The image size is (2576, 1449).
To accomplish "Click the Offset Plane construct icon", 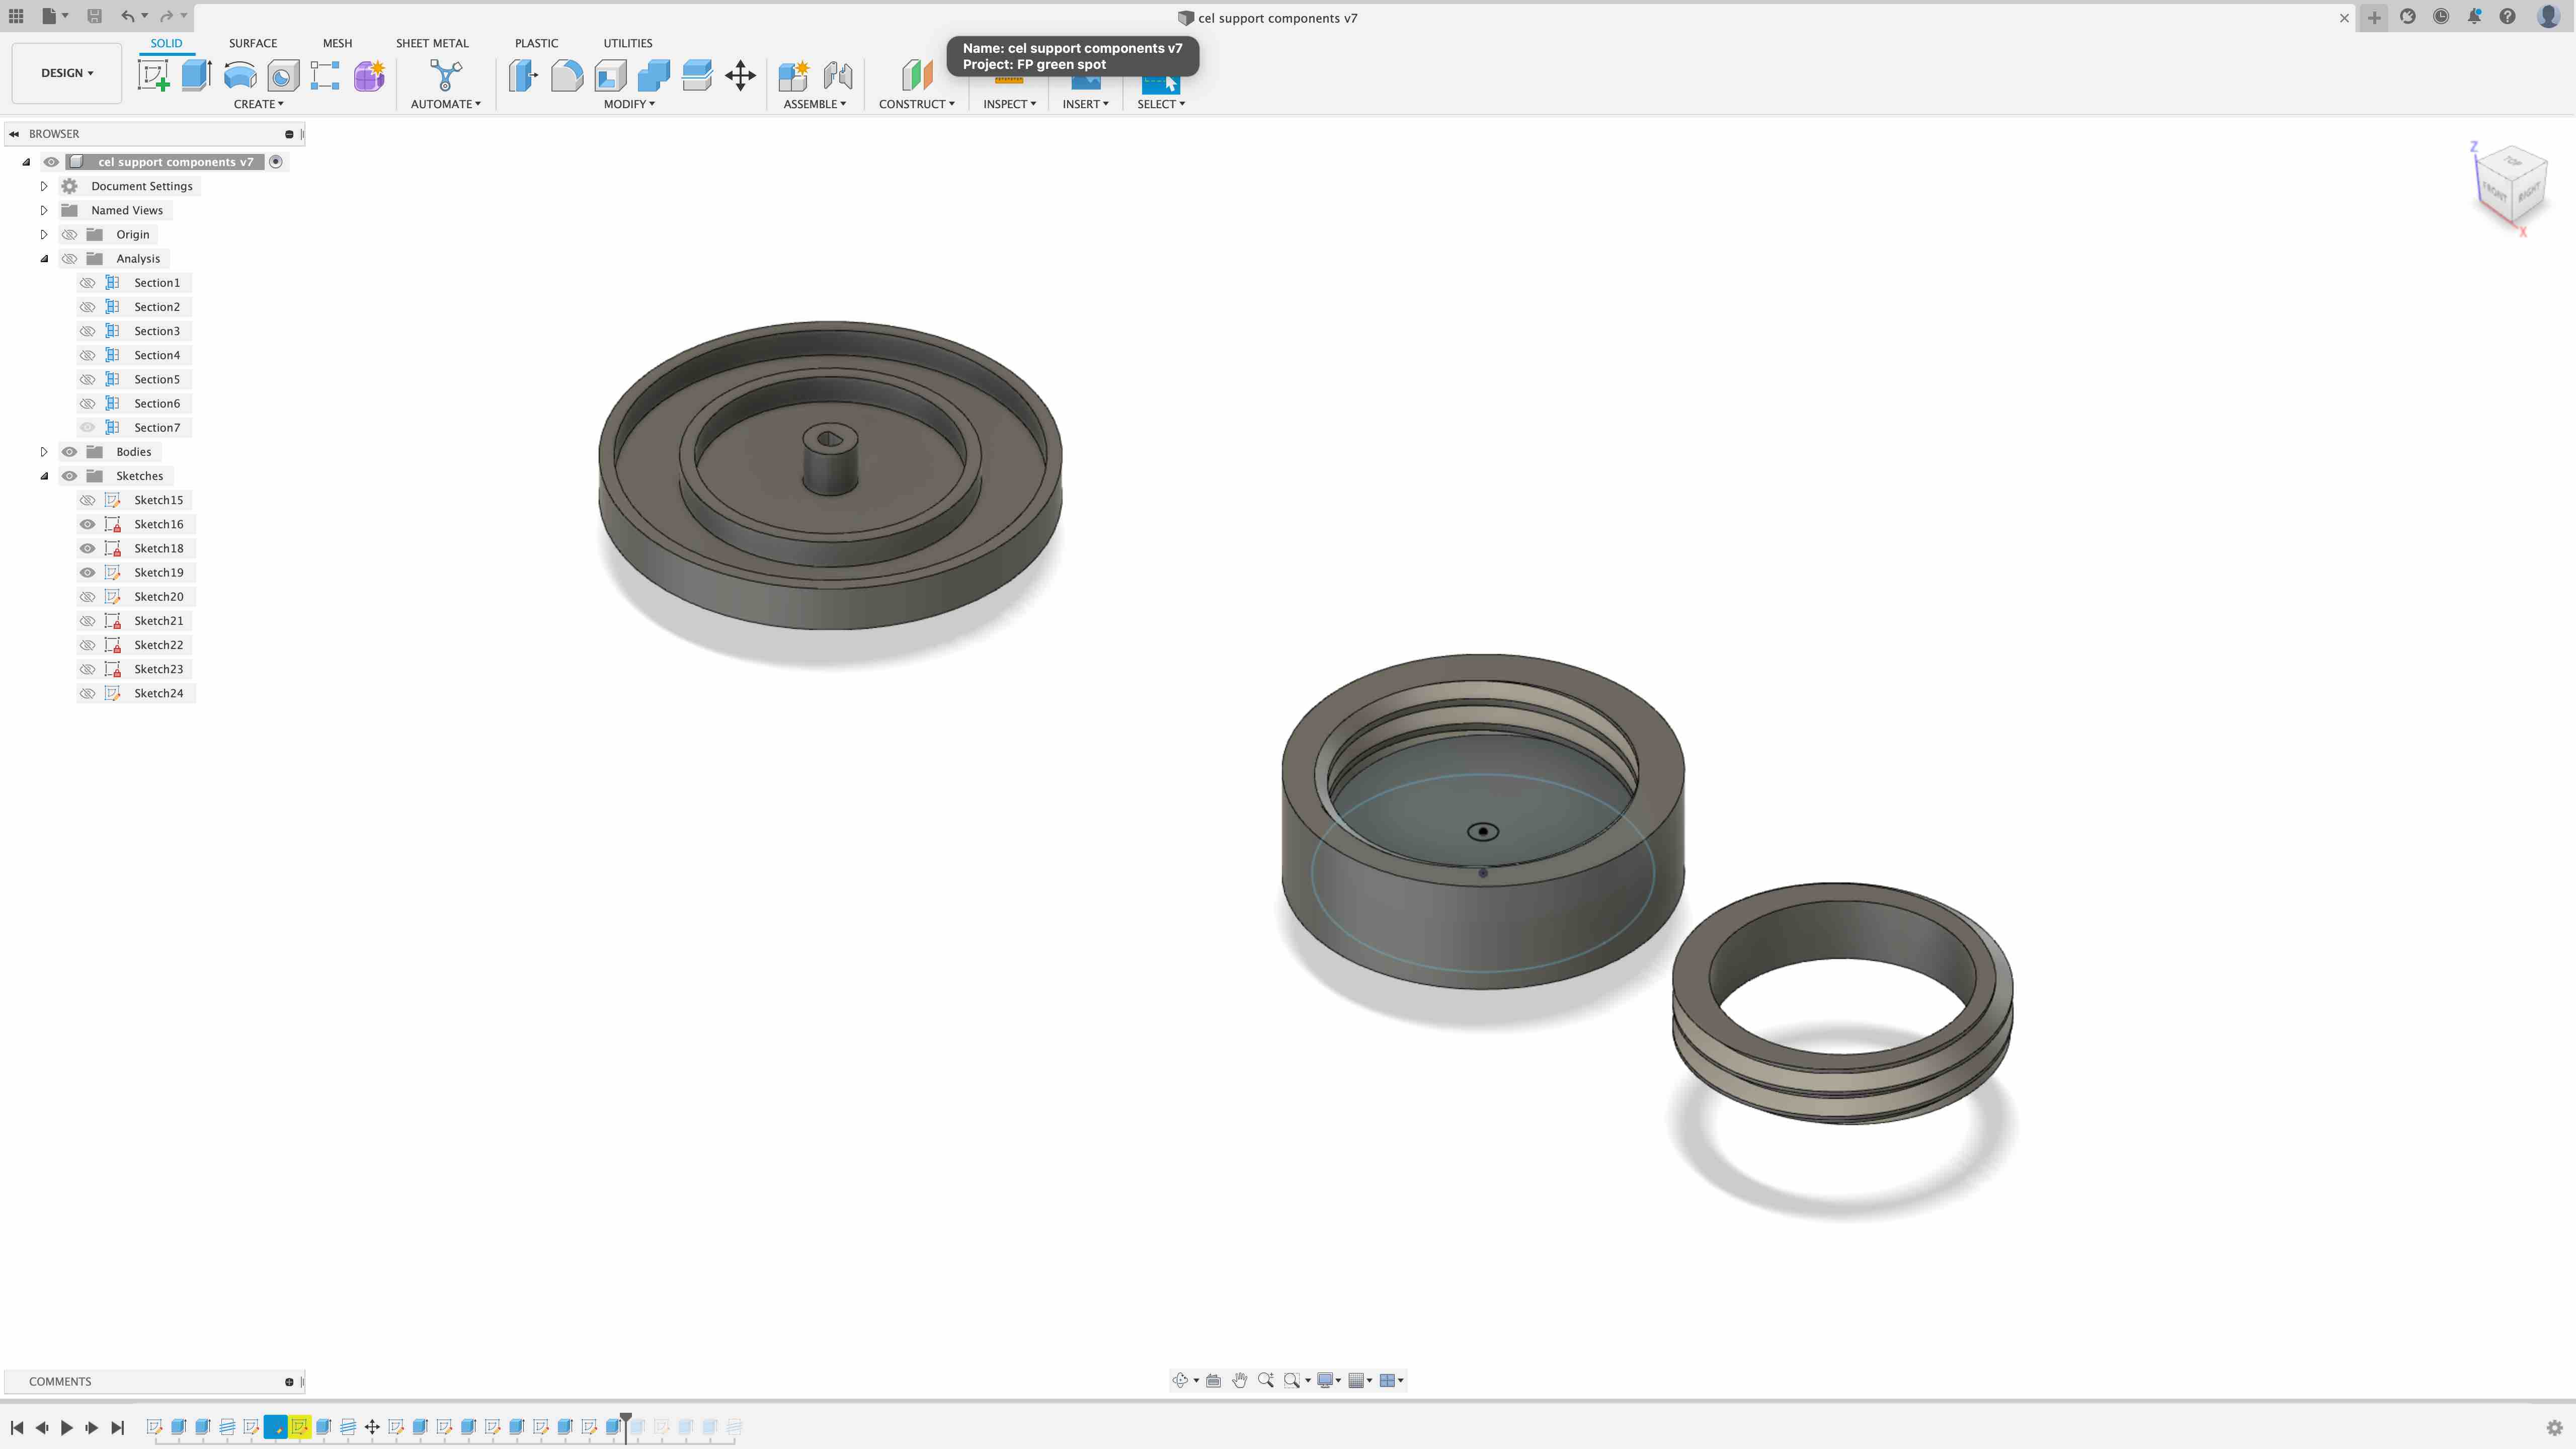I will pos(916,75).
